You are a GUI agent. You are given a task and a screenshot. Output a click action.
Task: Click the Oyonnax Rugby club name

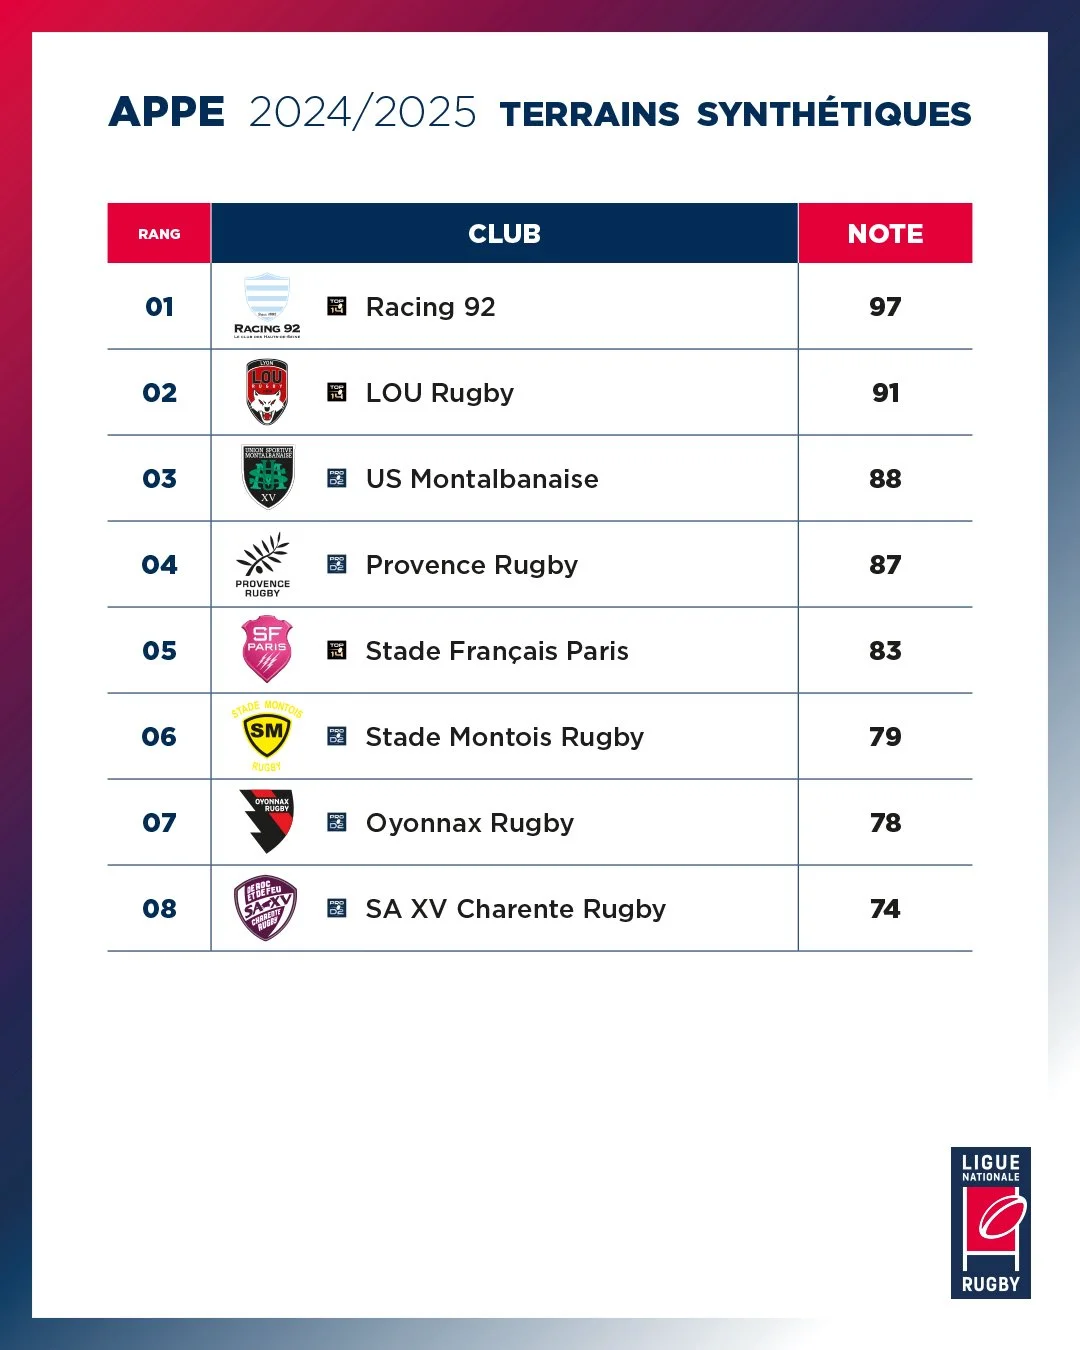(470, 823)
